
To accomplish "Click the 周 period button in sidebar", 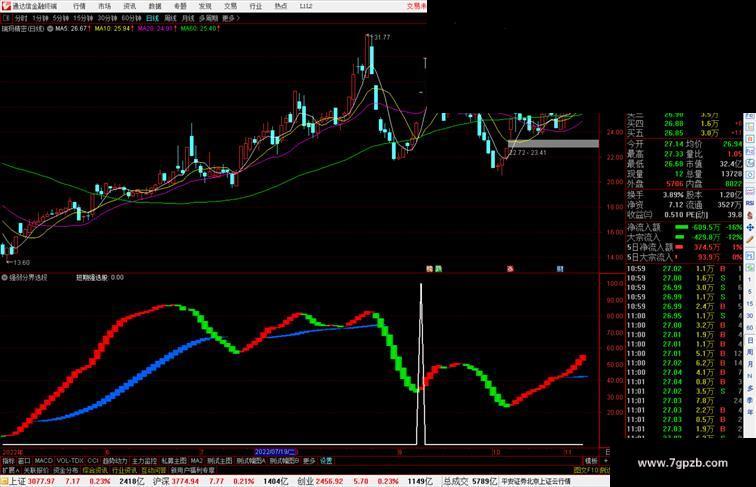I will click(x=750, y=352).
